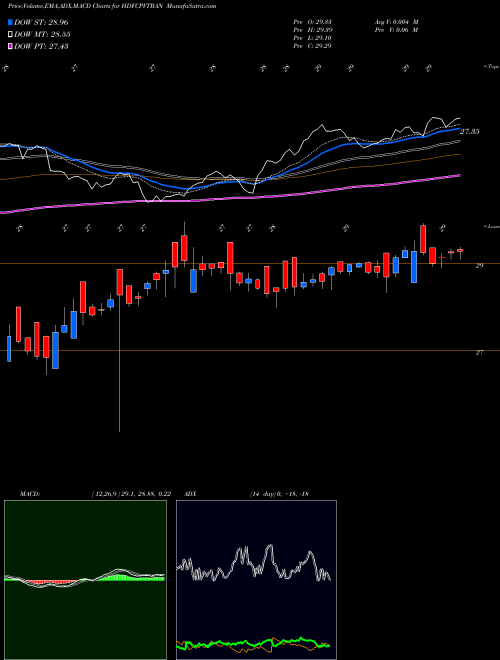Click the 'Pre C: 29.29' value

click(x=312, y=46)
